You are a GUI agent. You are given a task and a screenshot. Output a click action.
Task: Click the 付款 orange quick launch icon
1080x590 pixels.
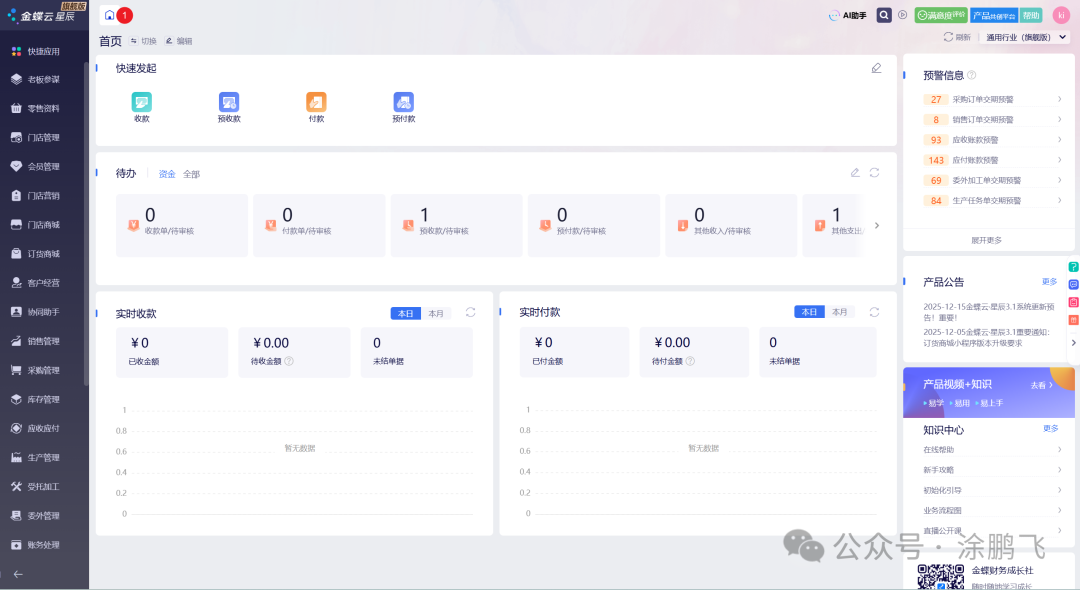[x=316, y=102]
